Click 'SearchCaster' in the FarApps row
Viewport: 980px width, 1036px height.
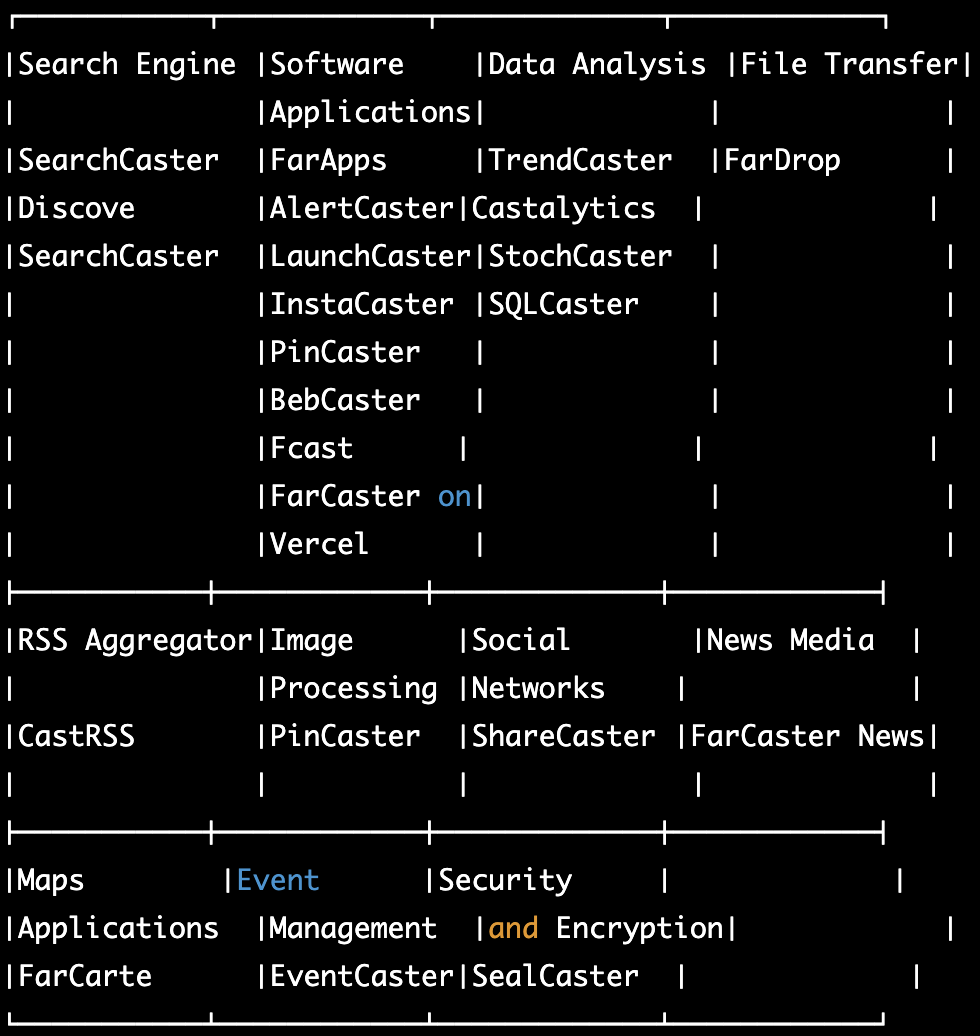point(118,161)
